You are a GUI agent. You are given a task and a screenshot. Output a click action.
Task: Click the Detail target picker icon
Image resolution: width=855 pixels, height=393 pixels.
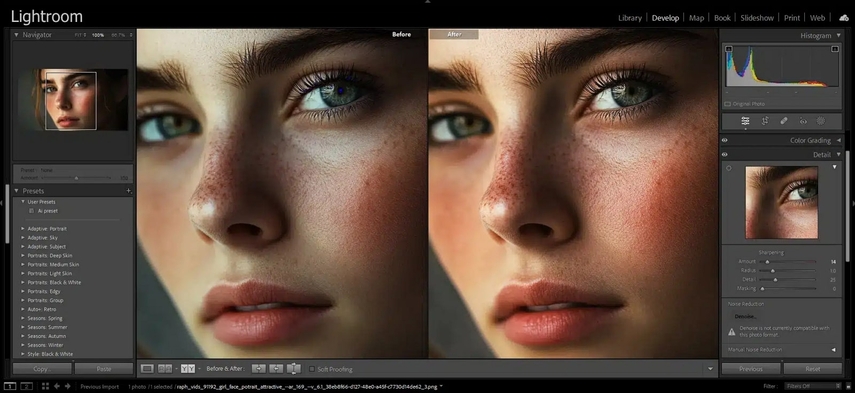pos(729,168)
